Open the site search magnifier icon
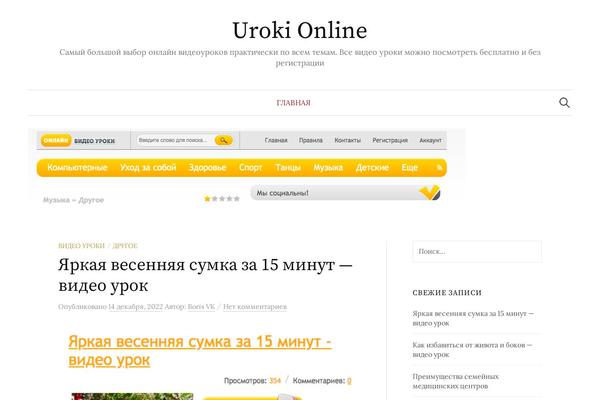This screenshot has height=400, width=600. [x=564, y=103]
